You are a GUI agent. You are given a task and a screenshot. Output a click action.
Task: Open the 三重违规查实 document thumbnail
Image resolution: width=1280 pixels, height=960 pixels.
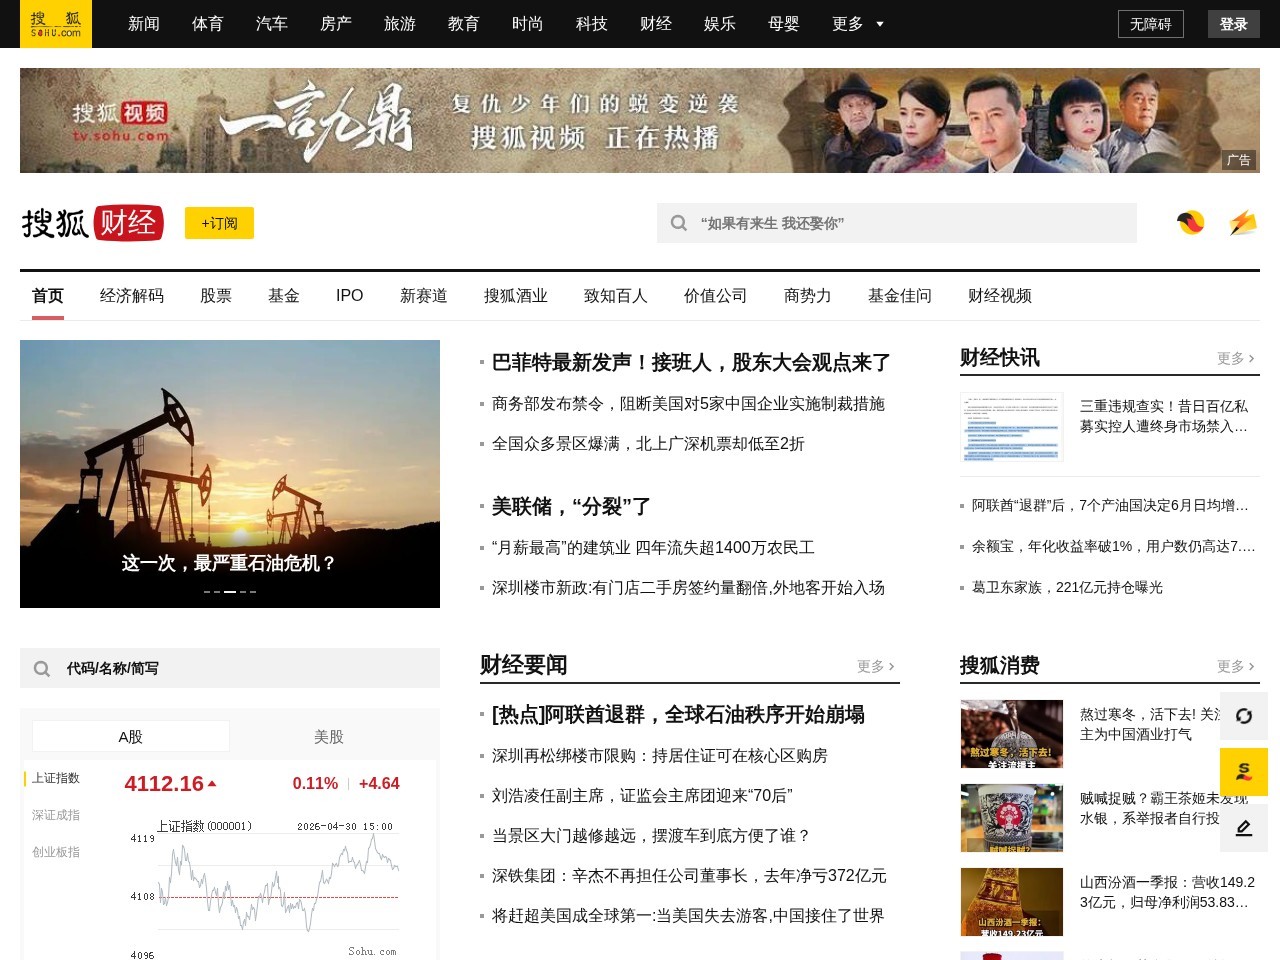pos(1011,426)
